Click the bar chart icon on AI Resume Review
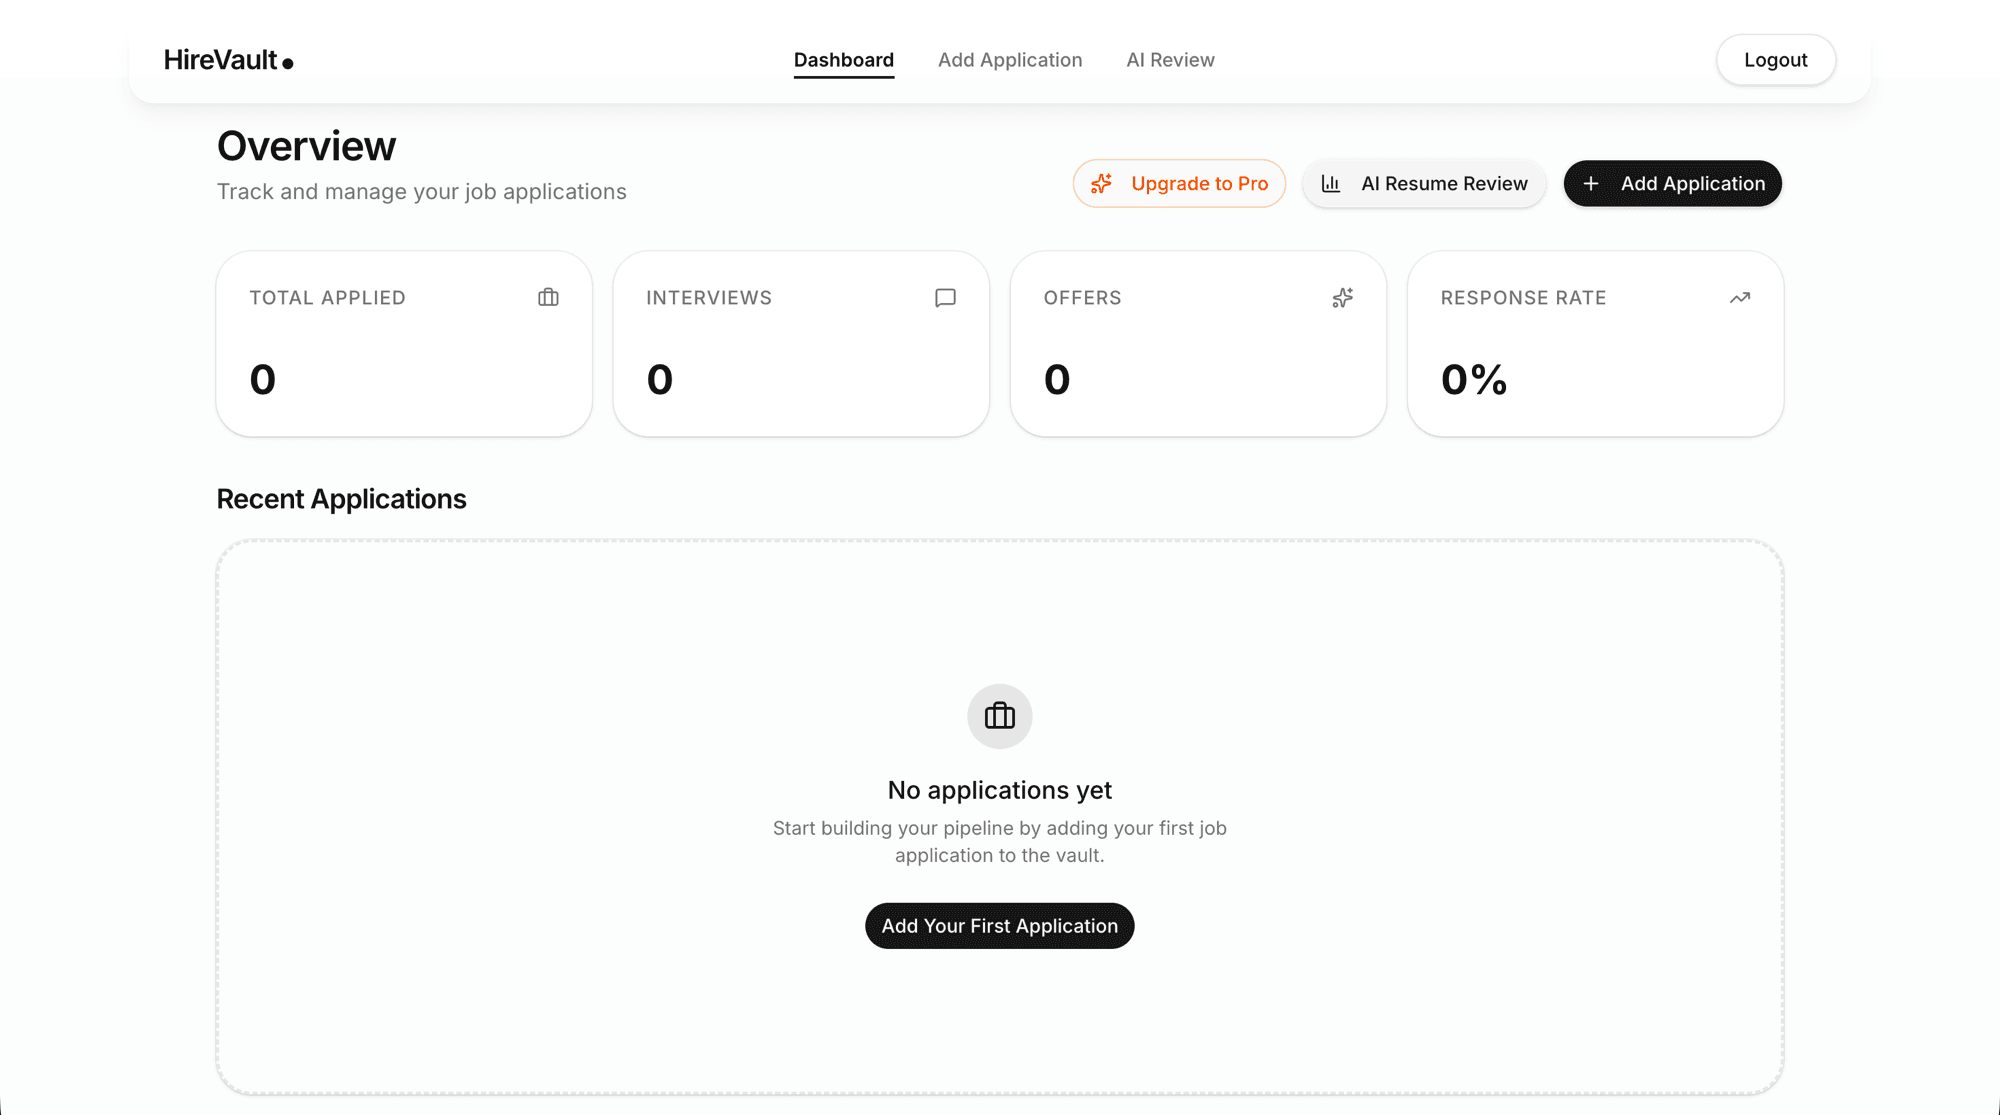This screenshot has height=1115, width=2000. pos(1331,183)
